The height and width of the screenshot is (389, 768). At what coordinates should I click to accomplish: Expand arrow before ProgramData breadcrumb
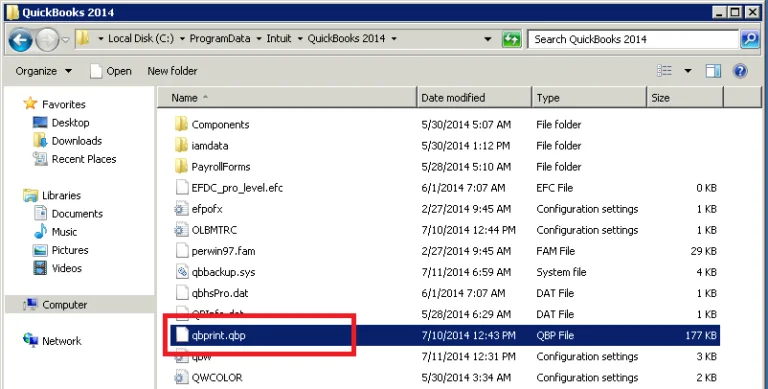click(x=182, y=39)
